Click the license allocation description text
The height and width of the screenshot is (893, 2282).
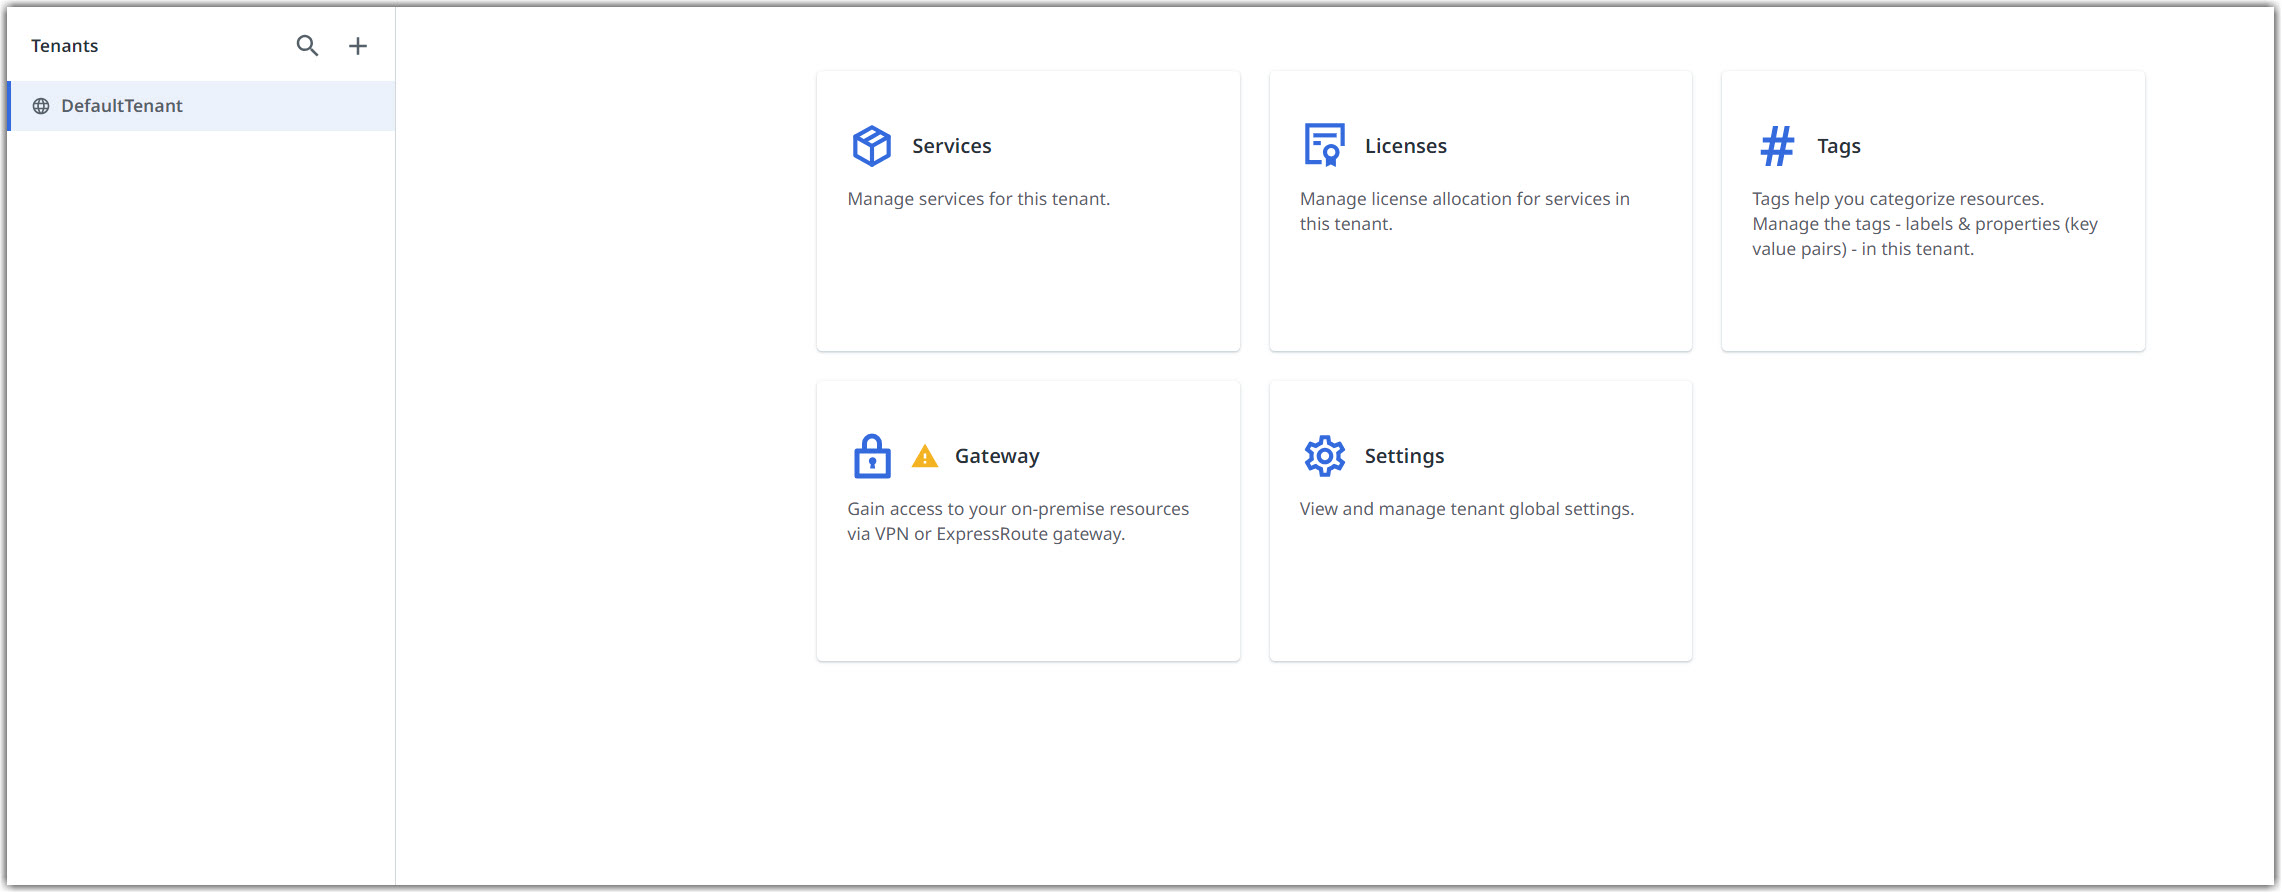[x=1464, y=211]
